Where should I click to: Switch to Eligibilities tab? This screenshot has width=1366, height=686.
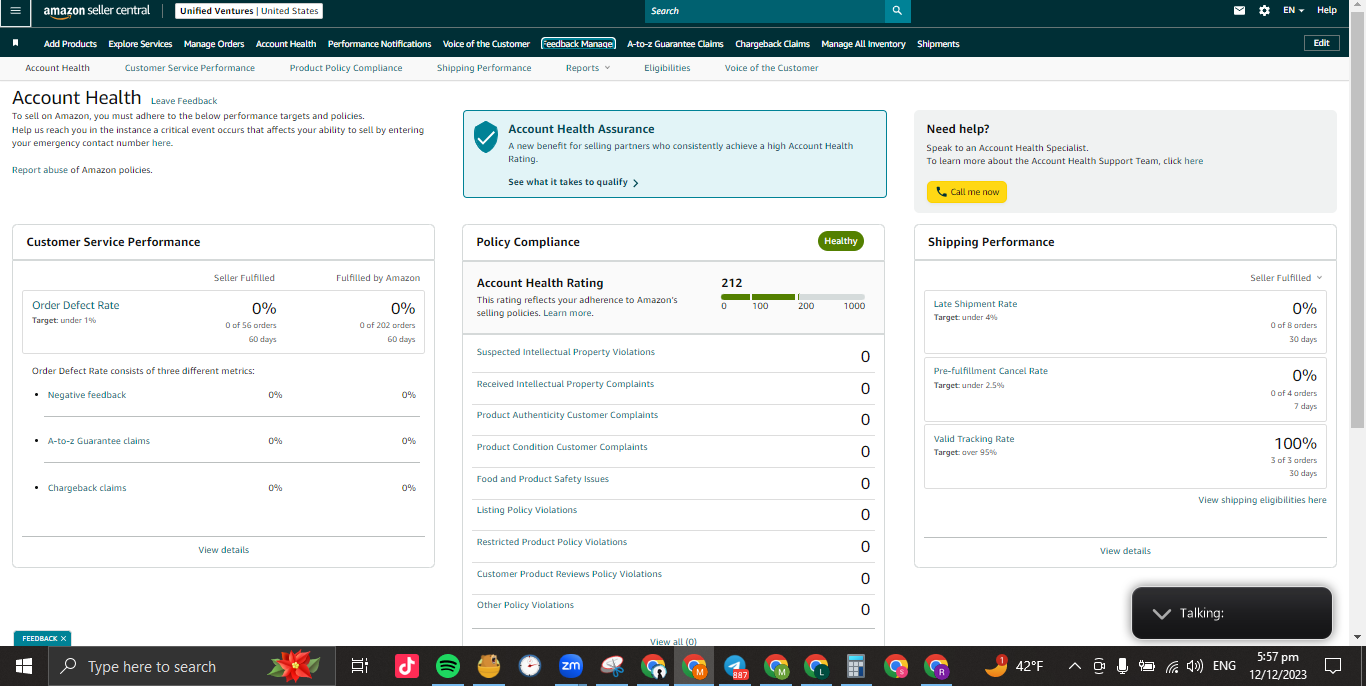(x=667, y=68)
